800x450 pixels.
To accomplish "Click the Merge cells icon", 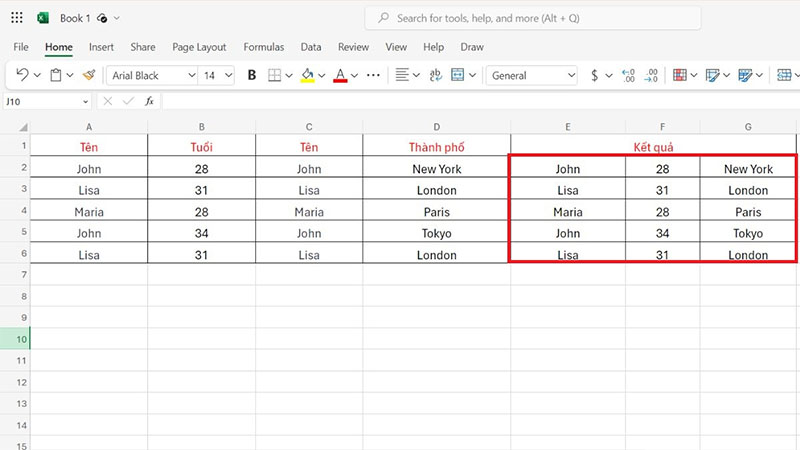I will click(x=458, y=75).
